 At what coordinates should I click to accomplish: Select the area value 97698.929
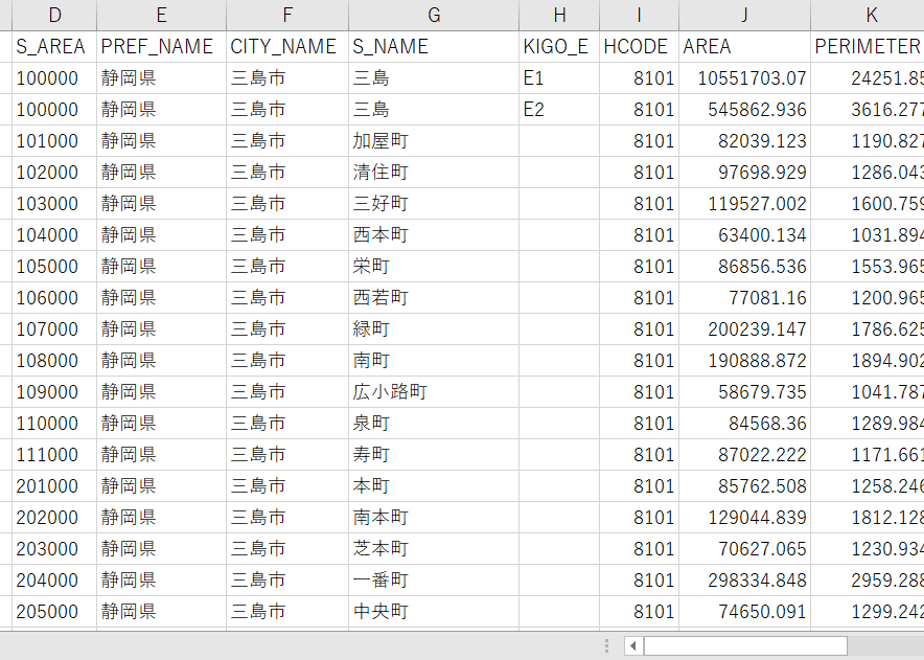pyautogui.click(x=744, y=172)
